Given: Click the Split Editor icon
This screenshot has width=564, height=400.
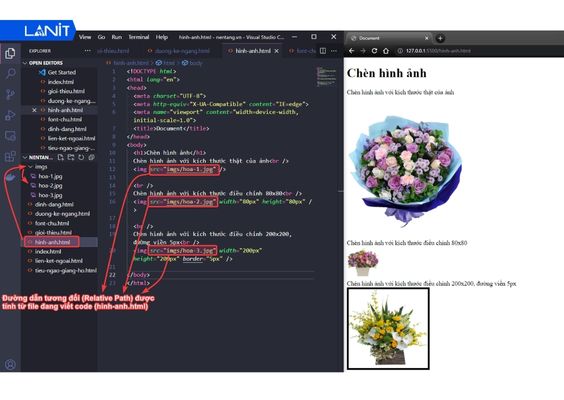Looking at the screenshot, I should (323, 51).
